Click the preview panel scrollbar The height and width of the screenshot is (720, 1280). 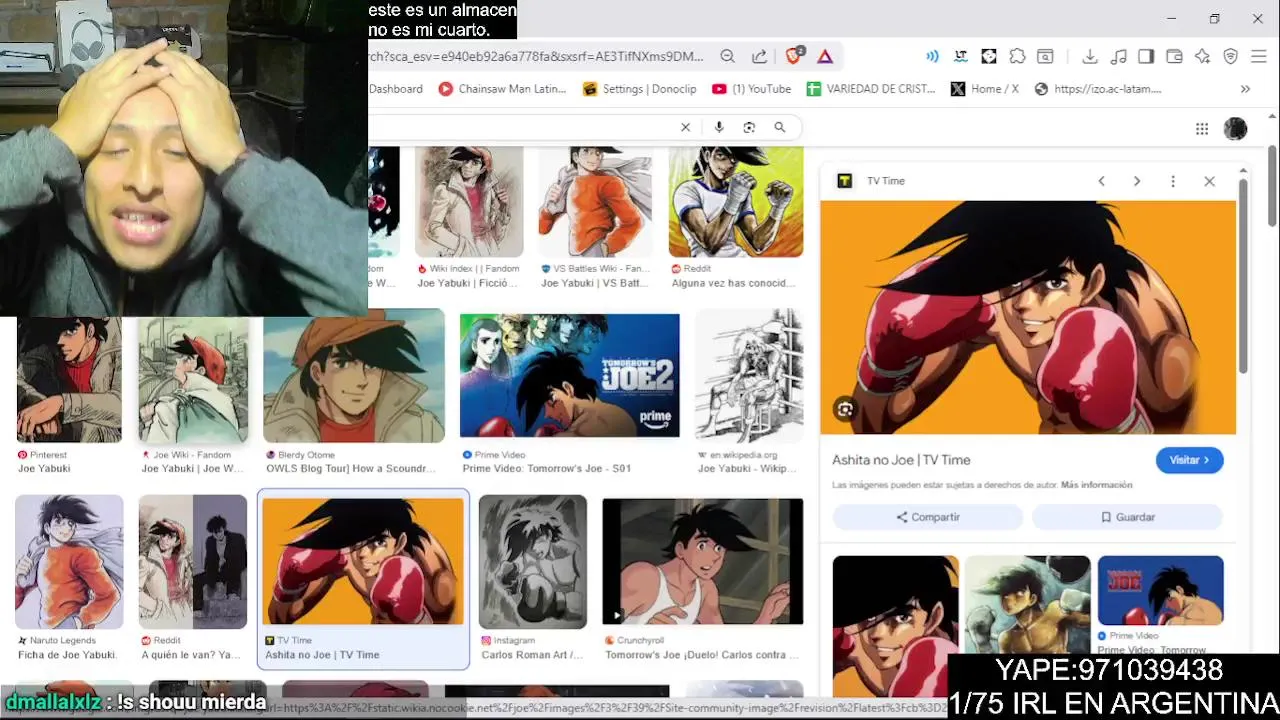pos(1243,275)
